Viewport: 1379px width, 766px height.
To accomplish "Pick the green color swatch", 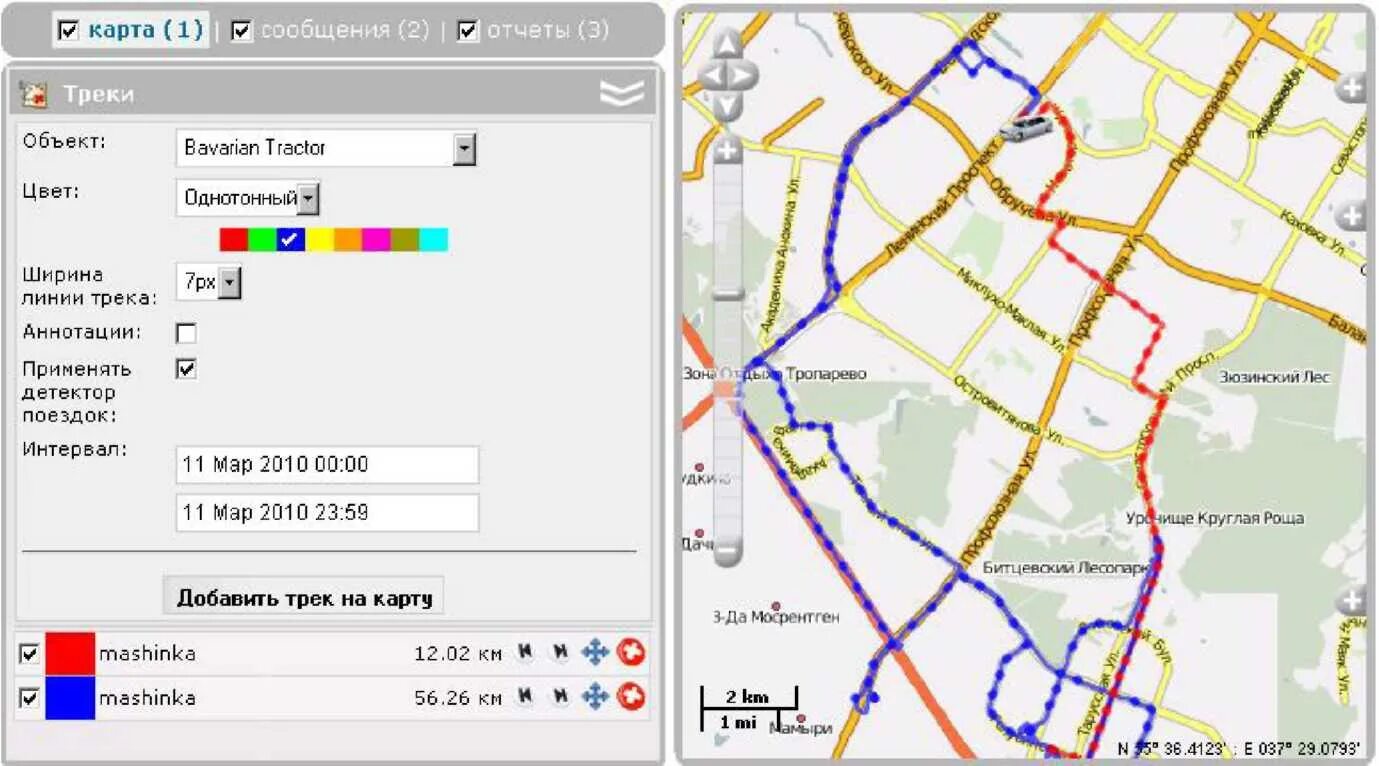I will coord(262,239).
